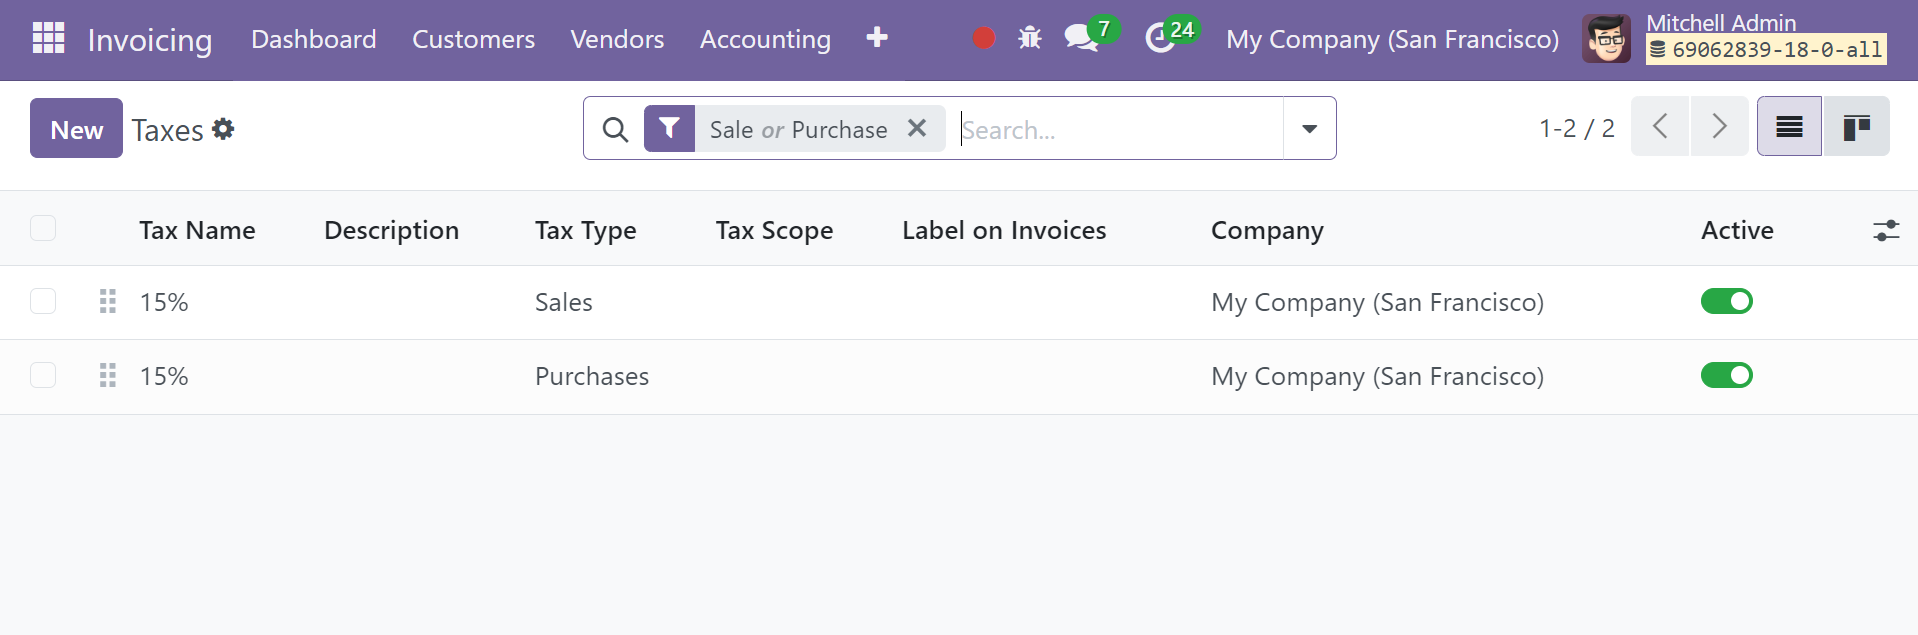Click Mitchell Admin avatar picture
This screenshot has width=1918, height=635.
pyautogui.click(x=1606, y=39)
